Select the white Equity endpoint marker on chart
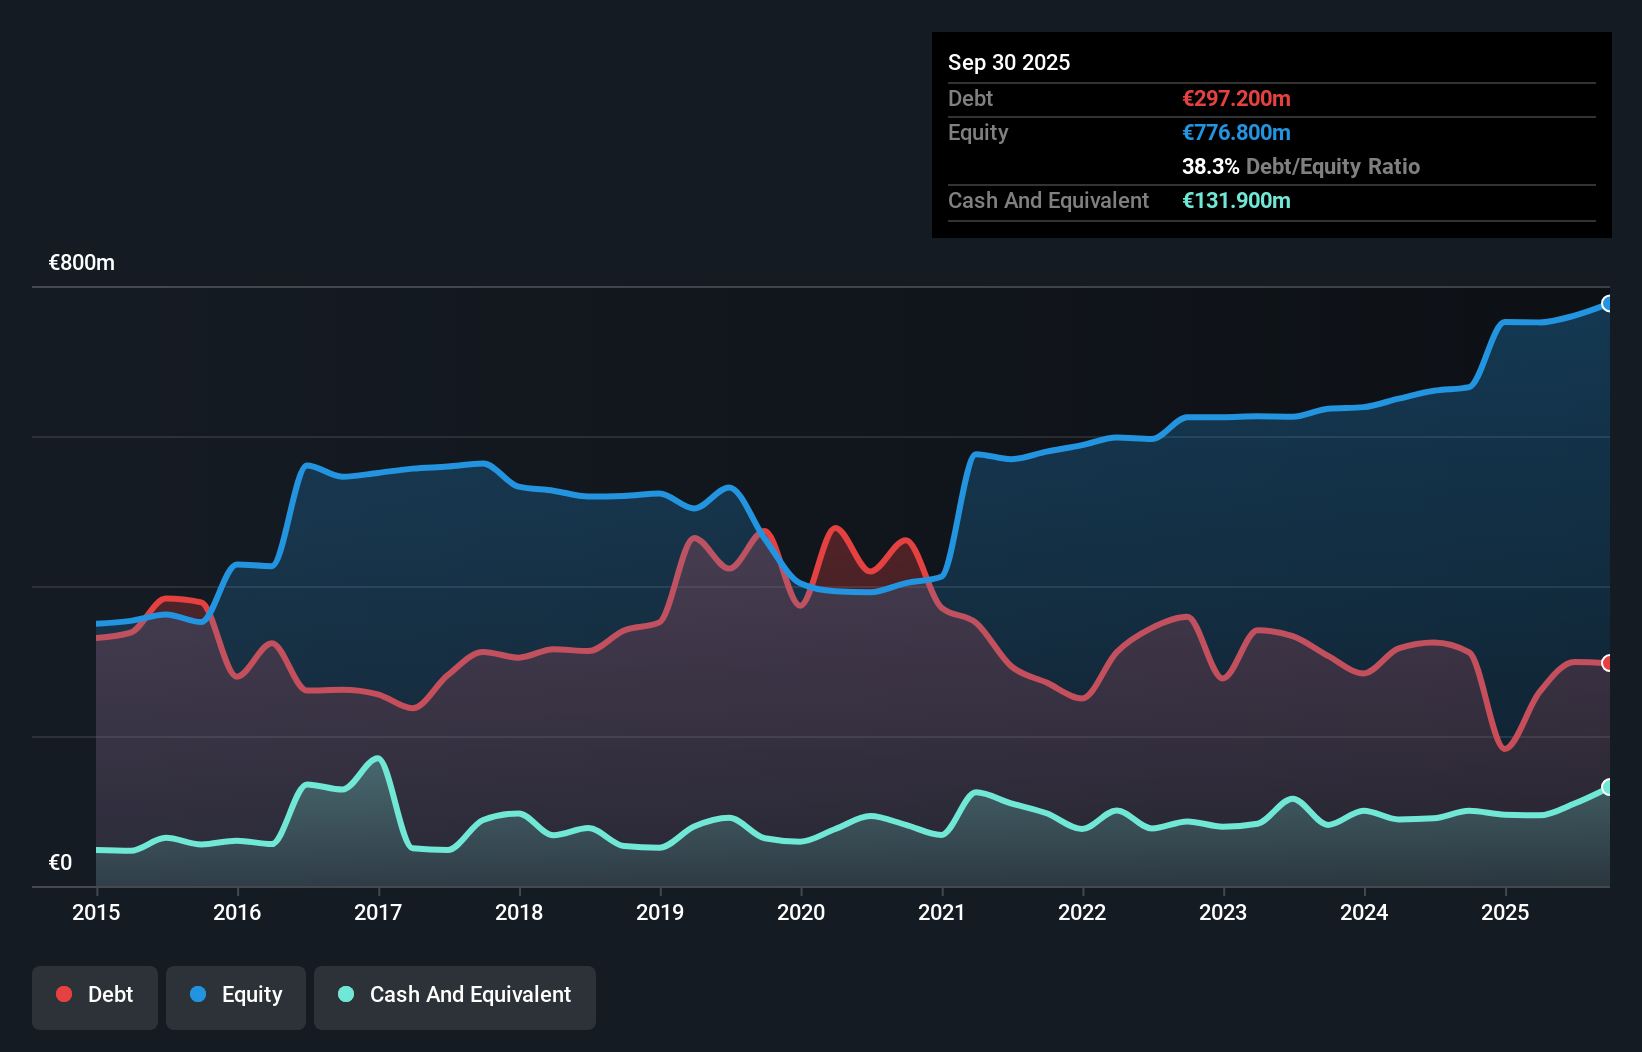The image size is (1642, 1052). click(1608, 304)
